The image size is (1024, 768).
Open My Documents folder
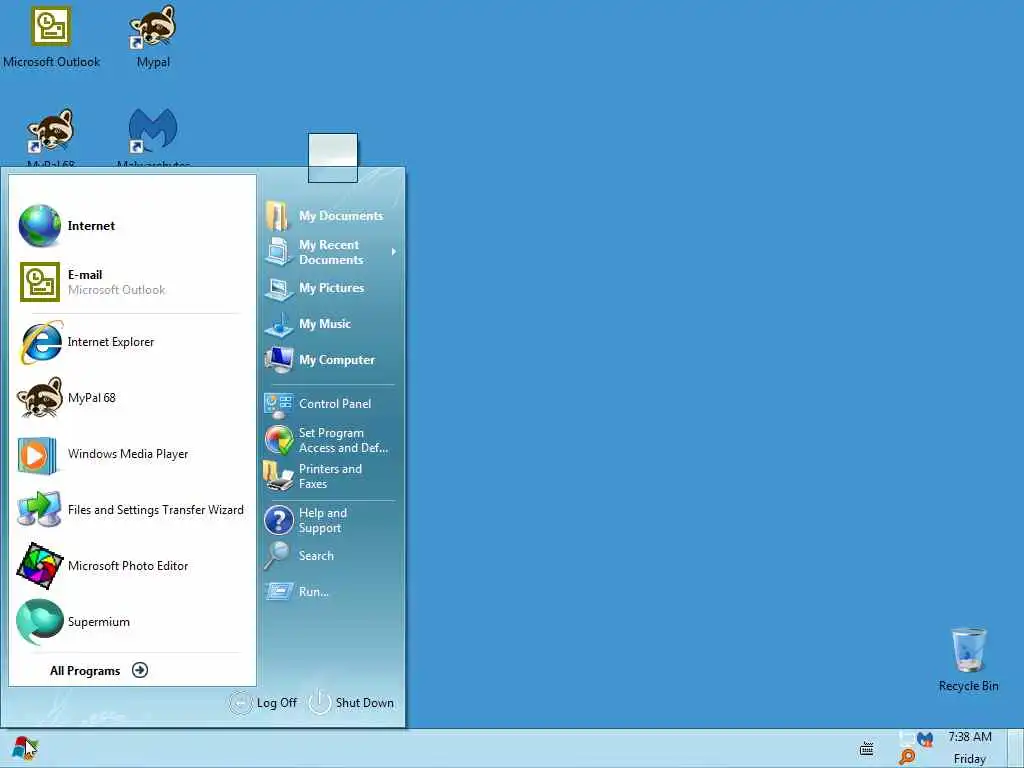coord(330,216)
